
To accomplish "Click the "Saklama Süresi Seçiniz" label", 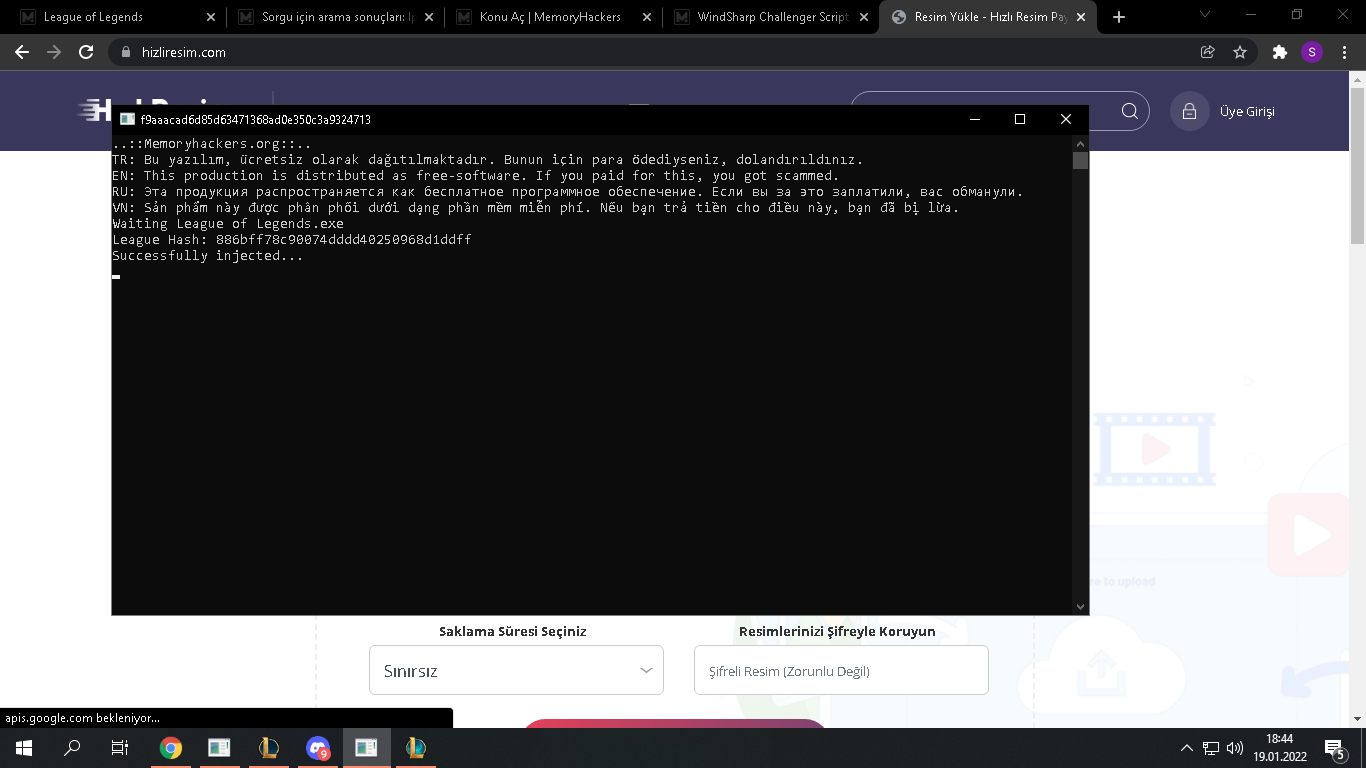I will tap(513, 631).
